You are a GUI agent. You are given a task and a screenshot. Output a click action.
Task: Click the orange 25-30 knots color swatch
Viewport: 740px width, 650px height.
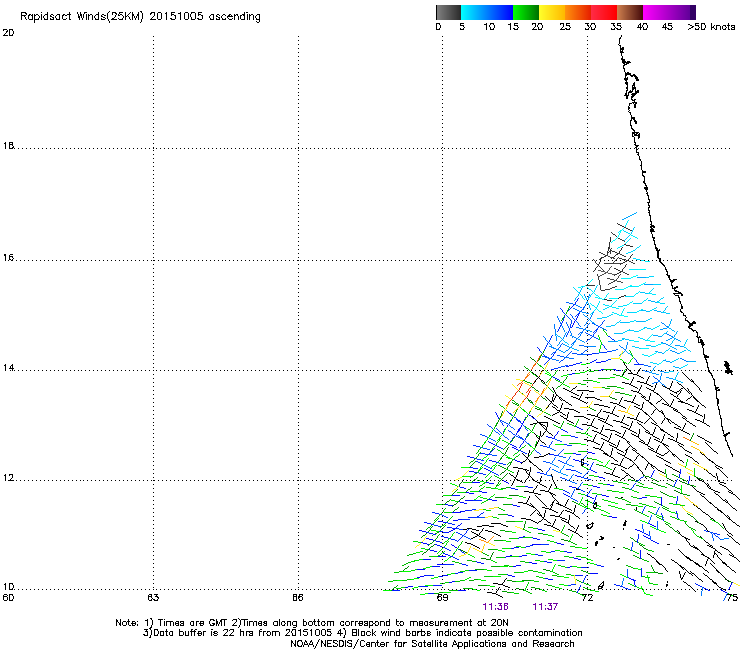(578, 12)
